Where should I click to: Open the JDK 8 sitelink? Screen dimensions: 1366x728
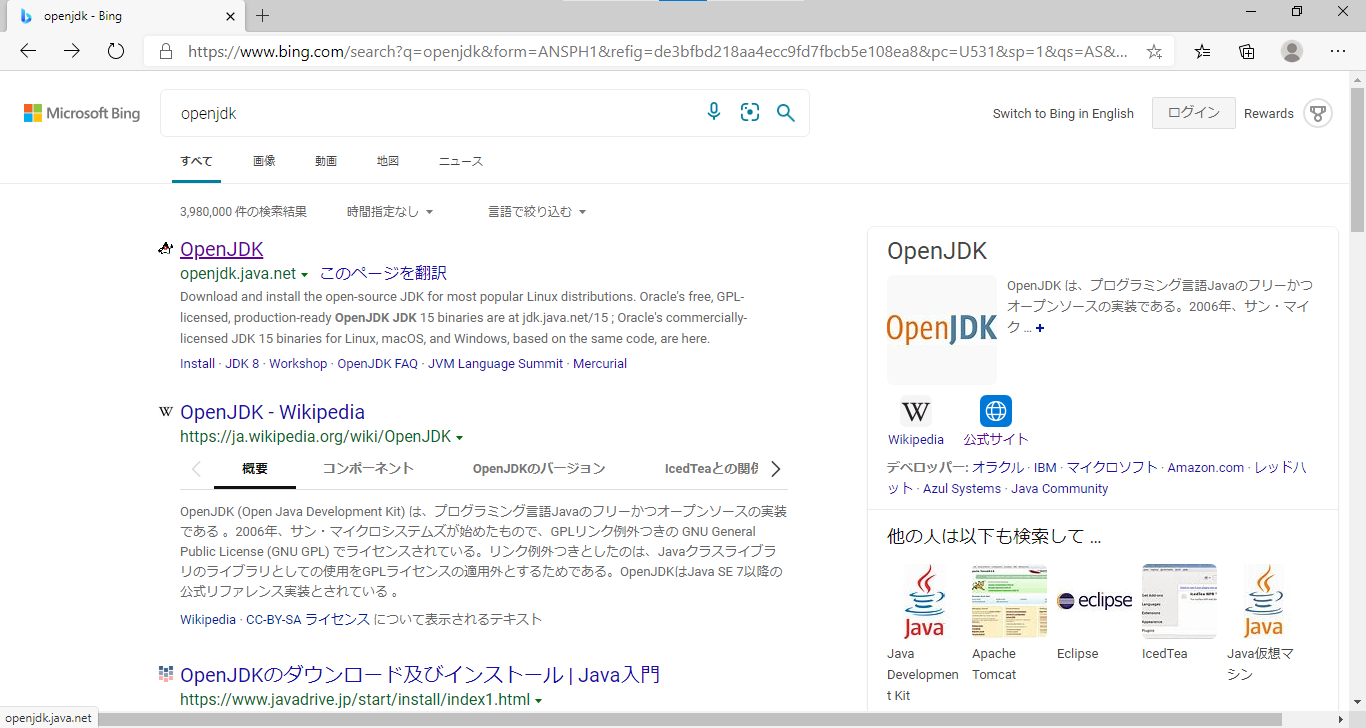coord(242,364)
